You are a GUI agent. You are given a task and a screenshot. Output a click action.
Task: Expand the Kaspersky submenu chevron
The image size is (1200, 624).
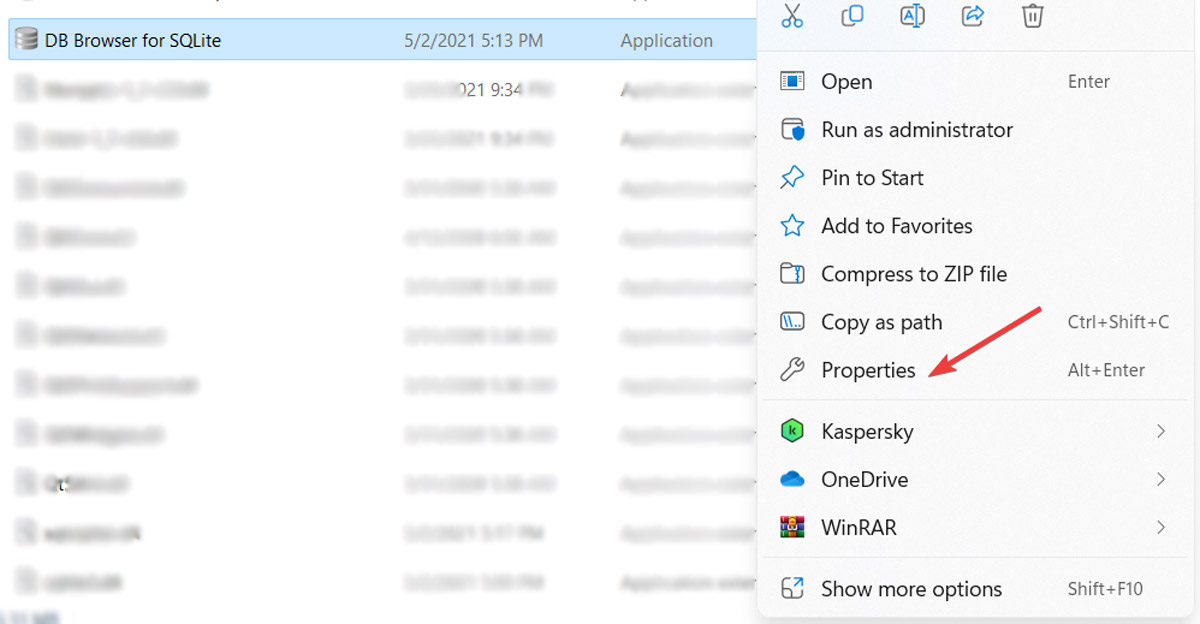1160,431
